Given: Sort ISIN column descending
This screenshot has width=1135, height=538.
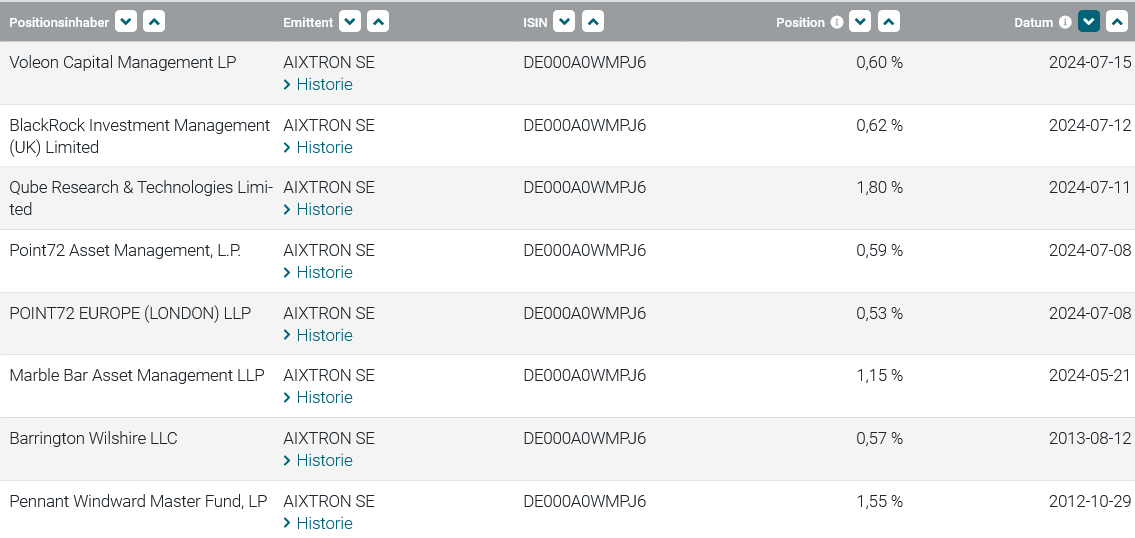Looking at the screenshot, I should click(564, 22).
